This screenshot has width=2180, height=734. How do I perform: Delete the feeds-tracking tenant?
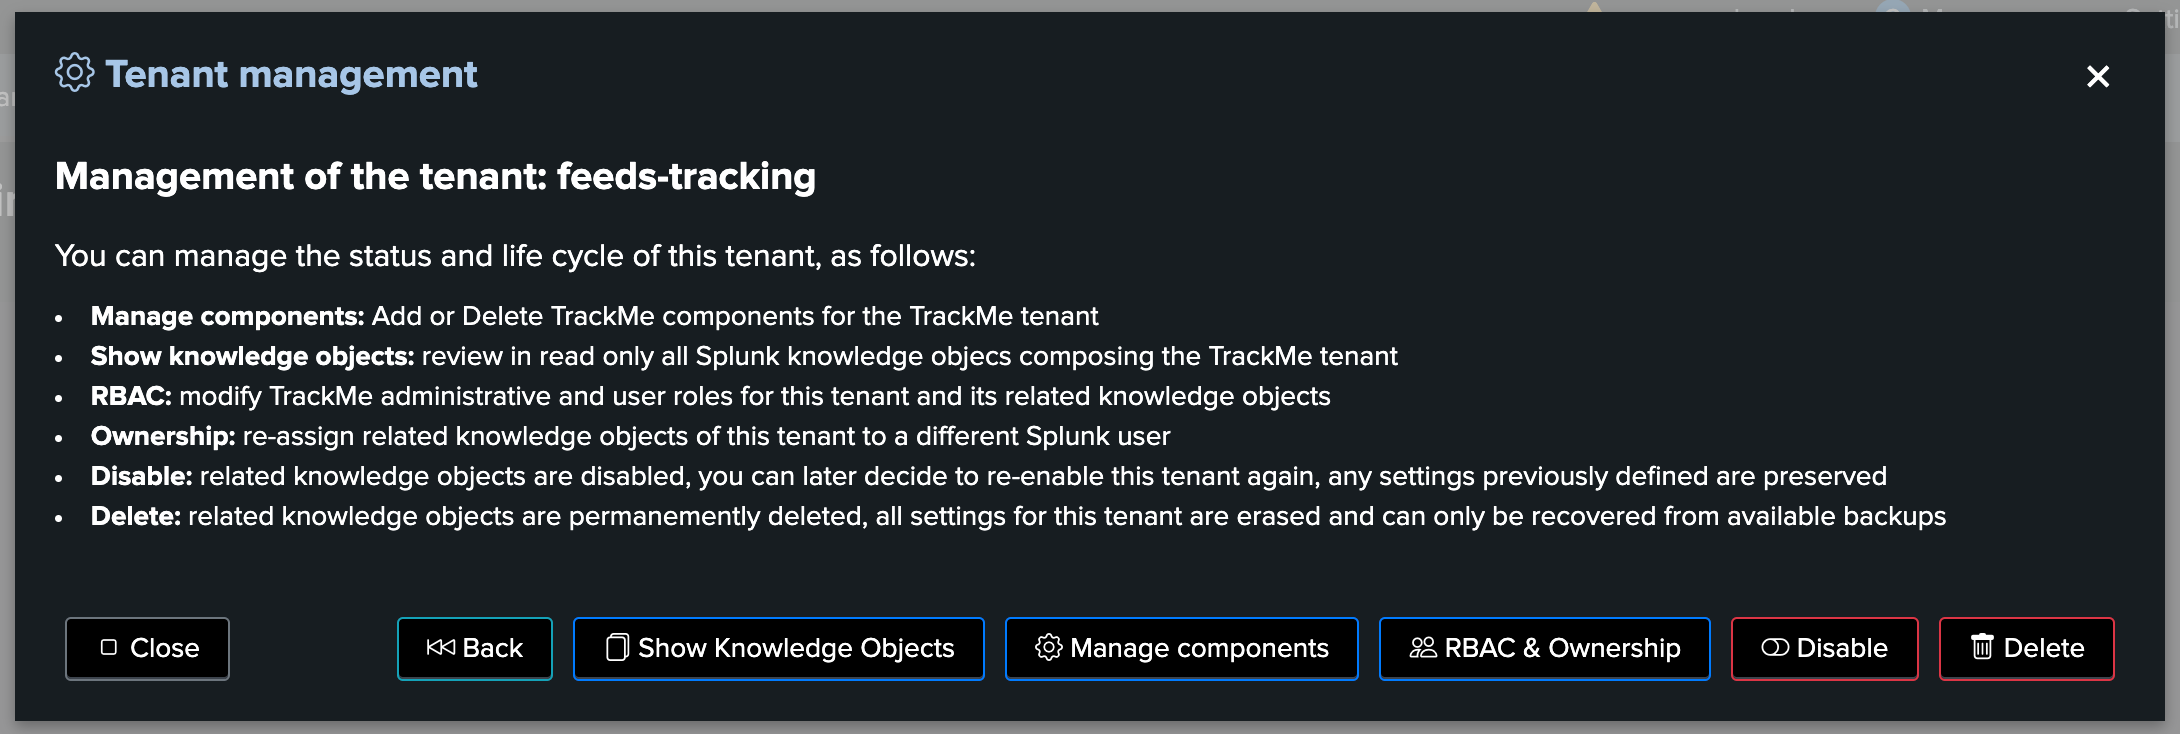(x=2027, y=649)
